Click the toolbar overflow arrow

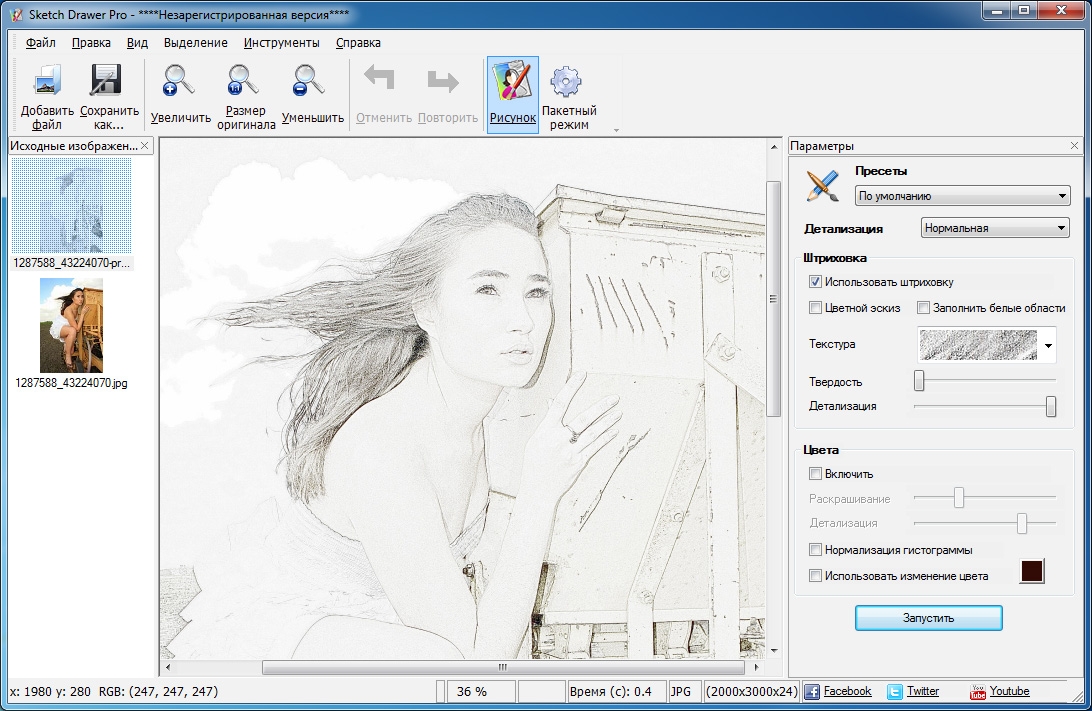[x=616, y=130]
